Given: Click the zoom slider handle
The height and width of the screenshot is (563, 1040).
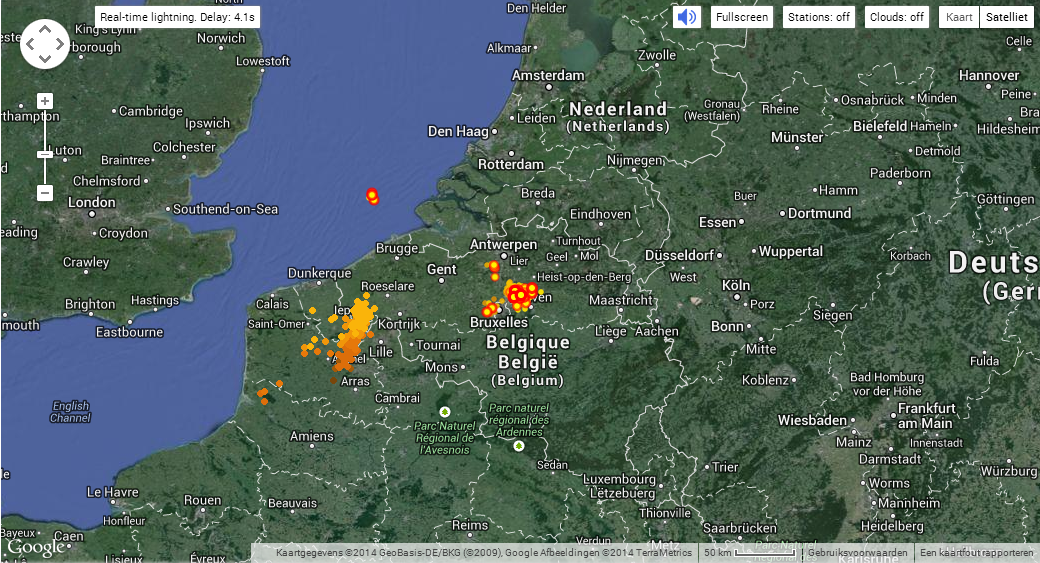Looking at the screenshot, I should (x=44, y=155).
